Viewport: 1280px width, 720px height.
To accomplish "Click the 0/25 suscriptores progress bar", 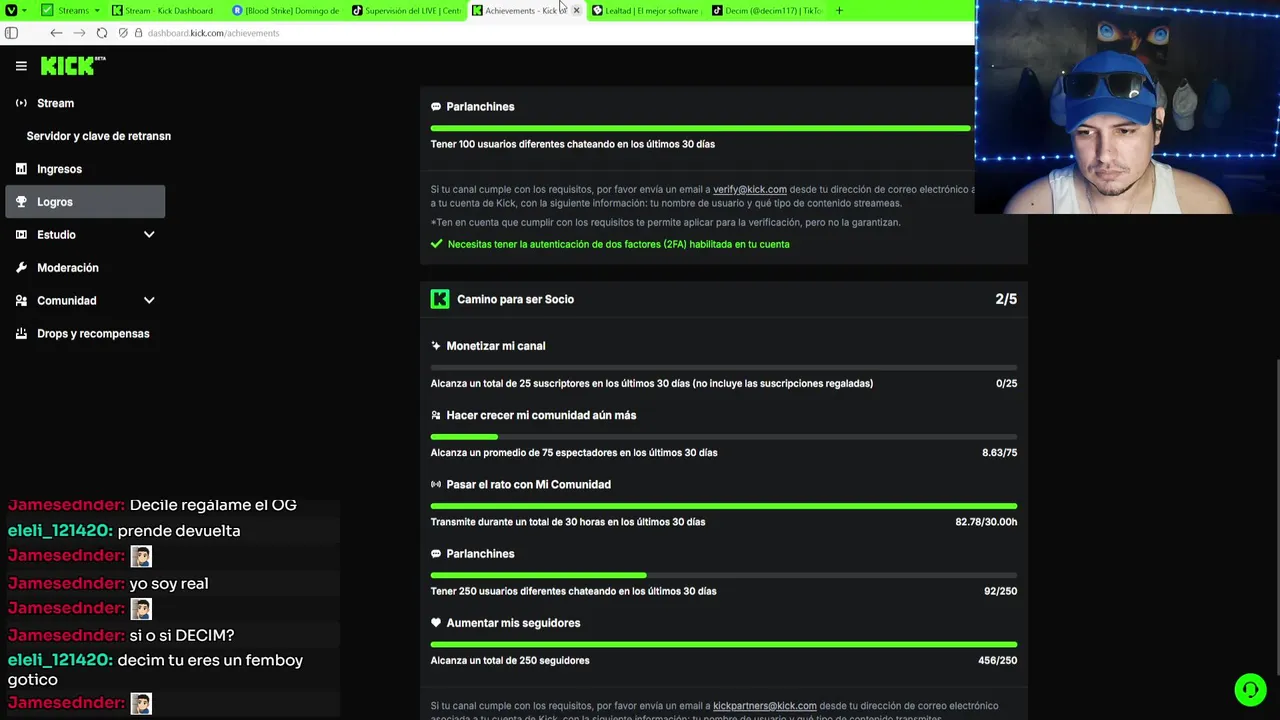I will [724, 368].
